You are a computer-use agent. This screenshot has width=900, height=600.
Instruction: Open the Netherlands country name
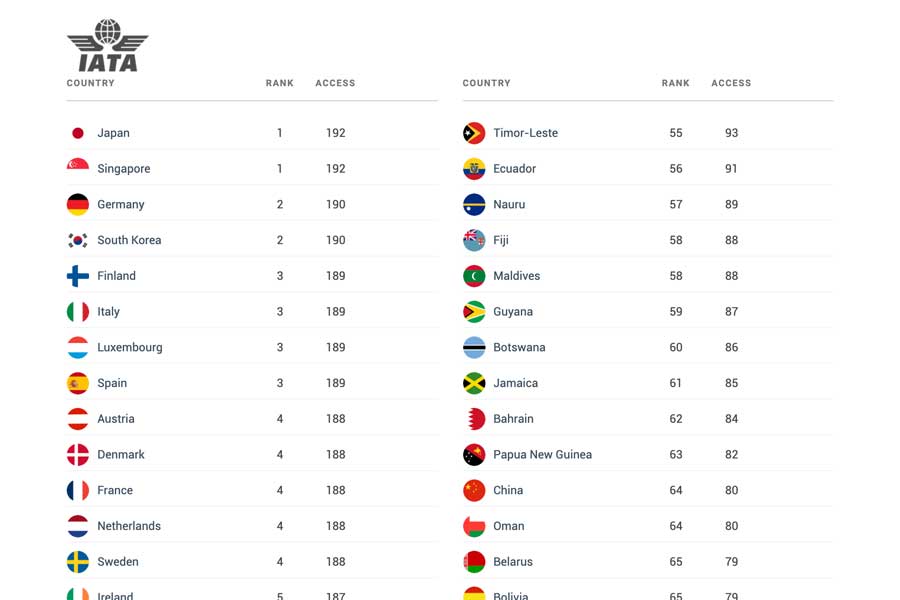pos(129,526)
